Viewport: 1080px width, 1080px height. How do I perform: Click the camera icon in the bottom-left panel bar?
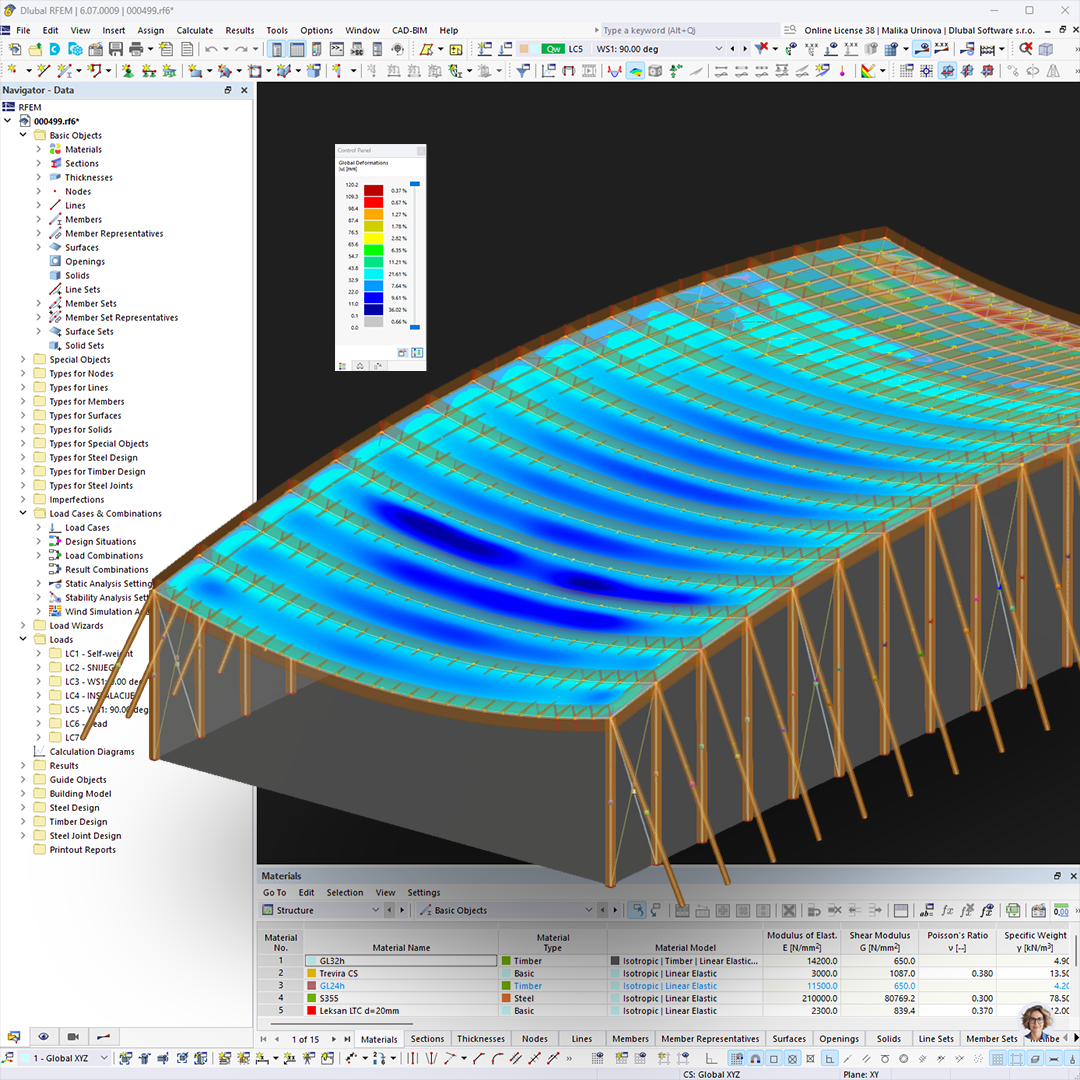pos(72,1037)
